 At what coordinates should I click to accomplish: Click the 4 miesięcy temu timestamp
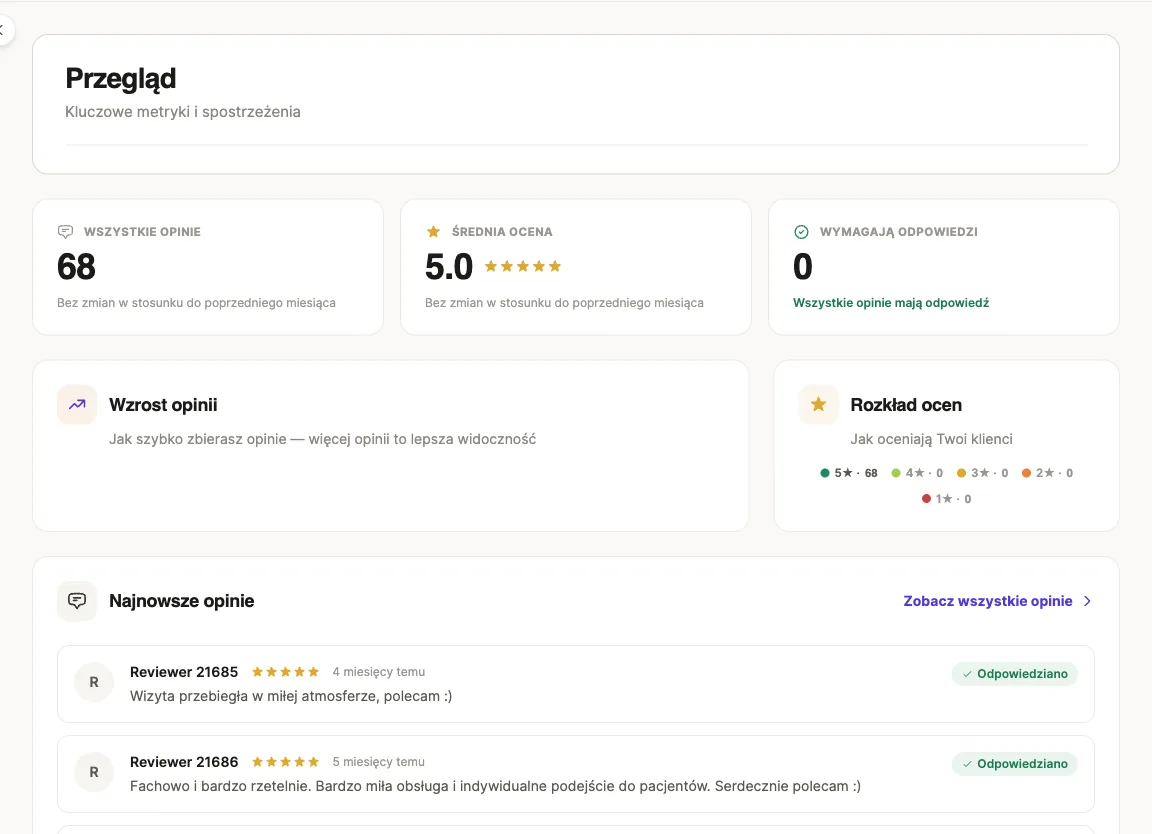pos(378,672)
